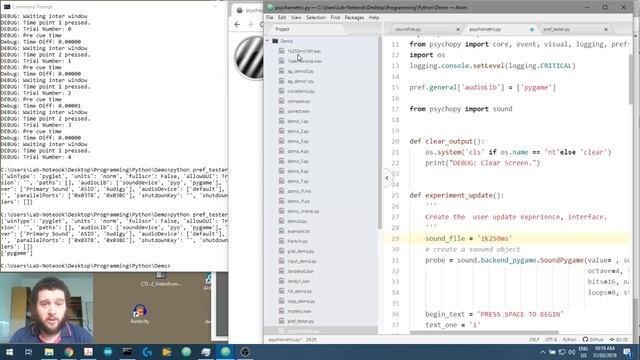
Task: Open demo_4.py in the project tree
Action: click(x=298, y=151)
